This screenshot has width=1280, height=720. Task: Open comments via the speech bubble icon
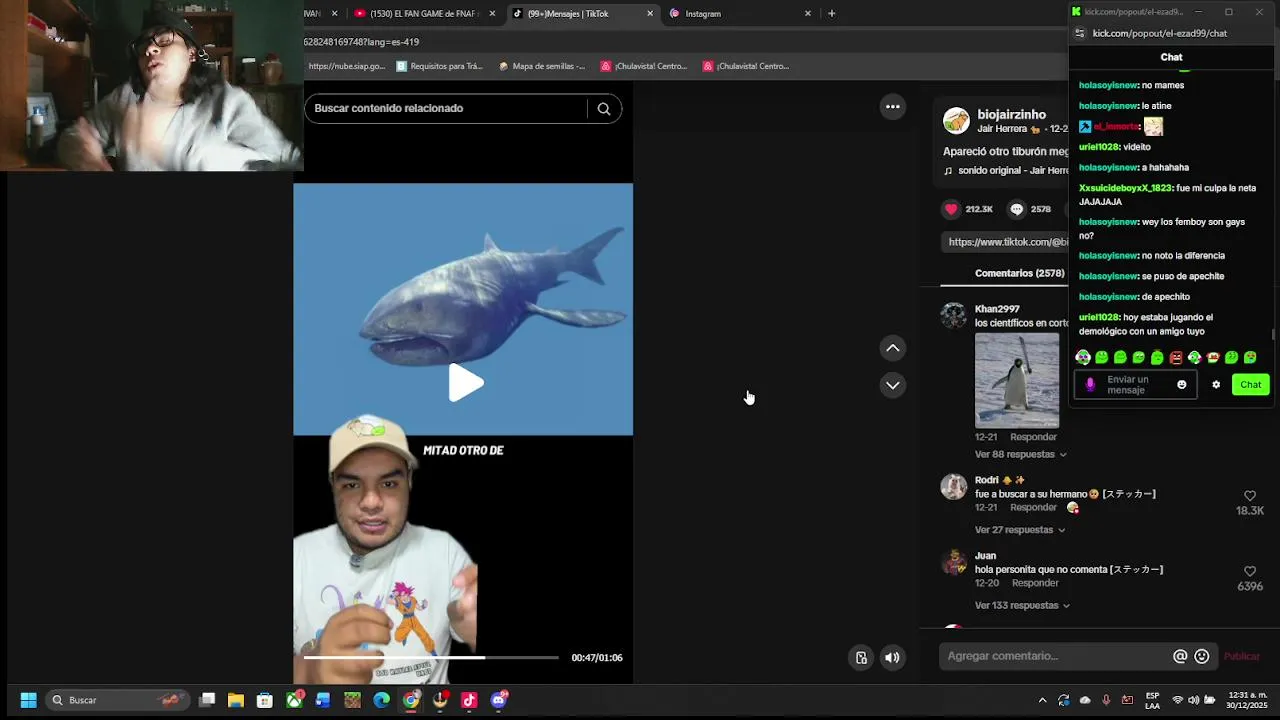coord(1017,209)
